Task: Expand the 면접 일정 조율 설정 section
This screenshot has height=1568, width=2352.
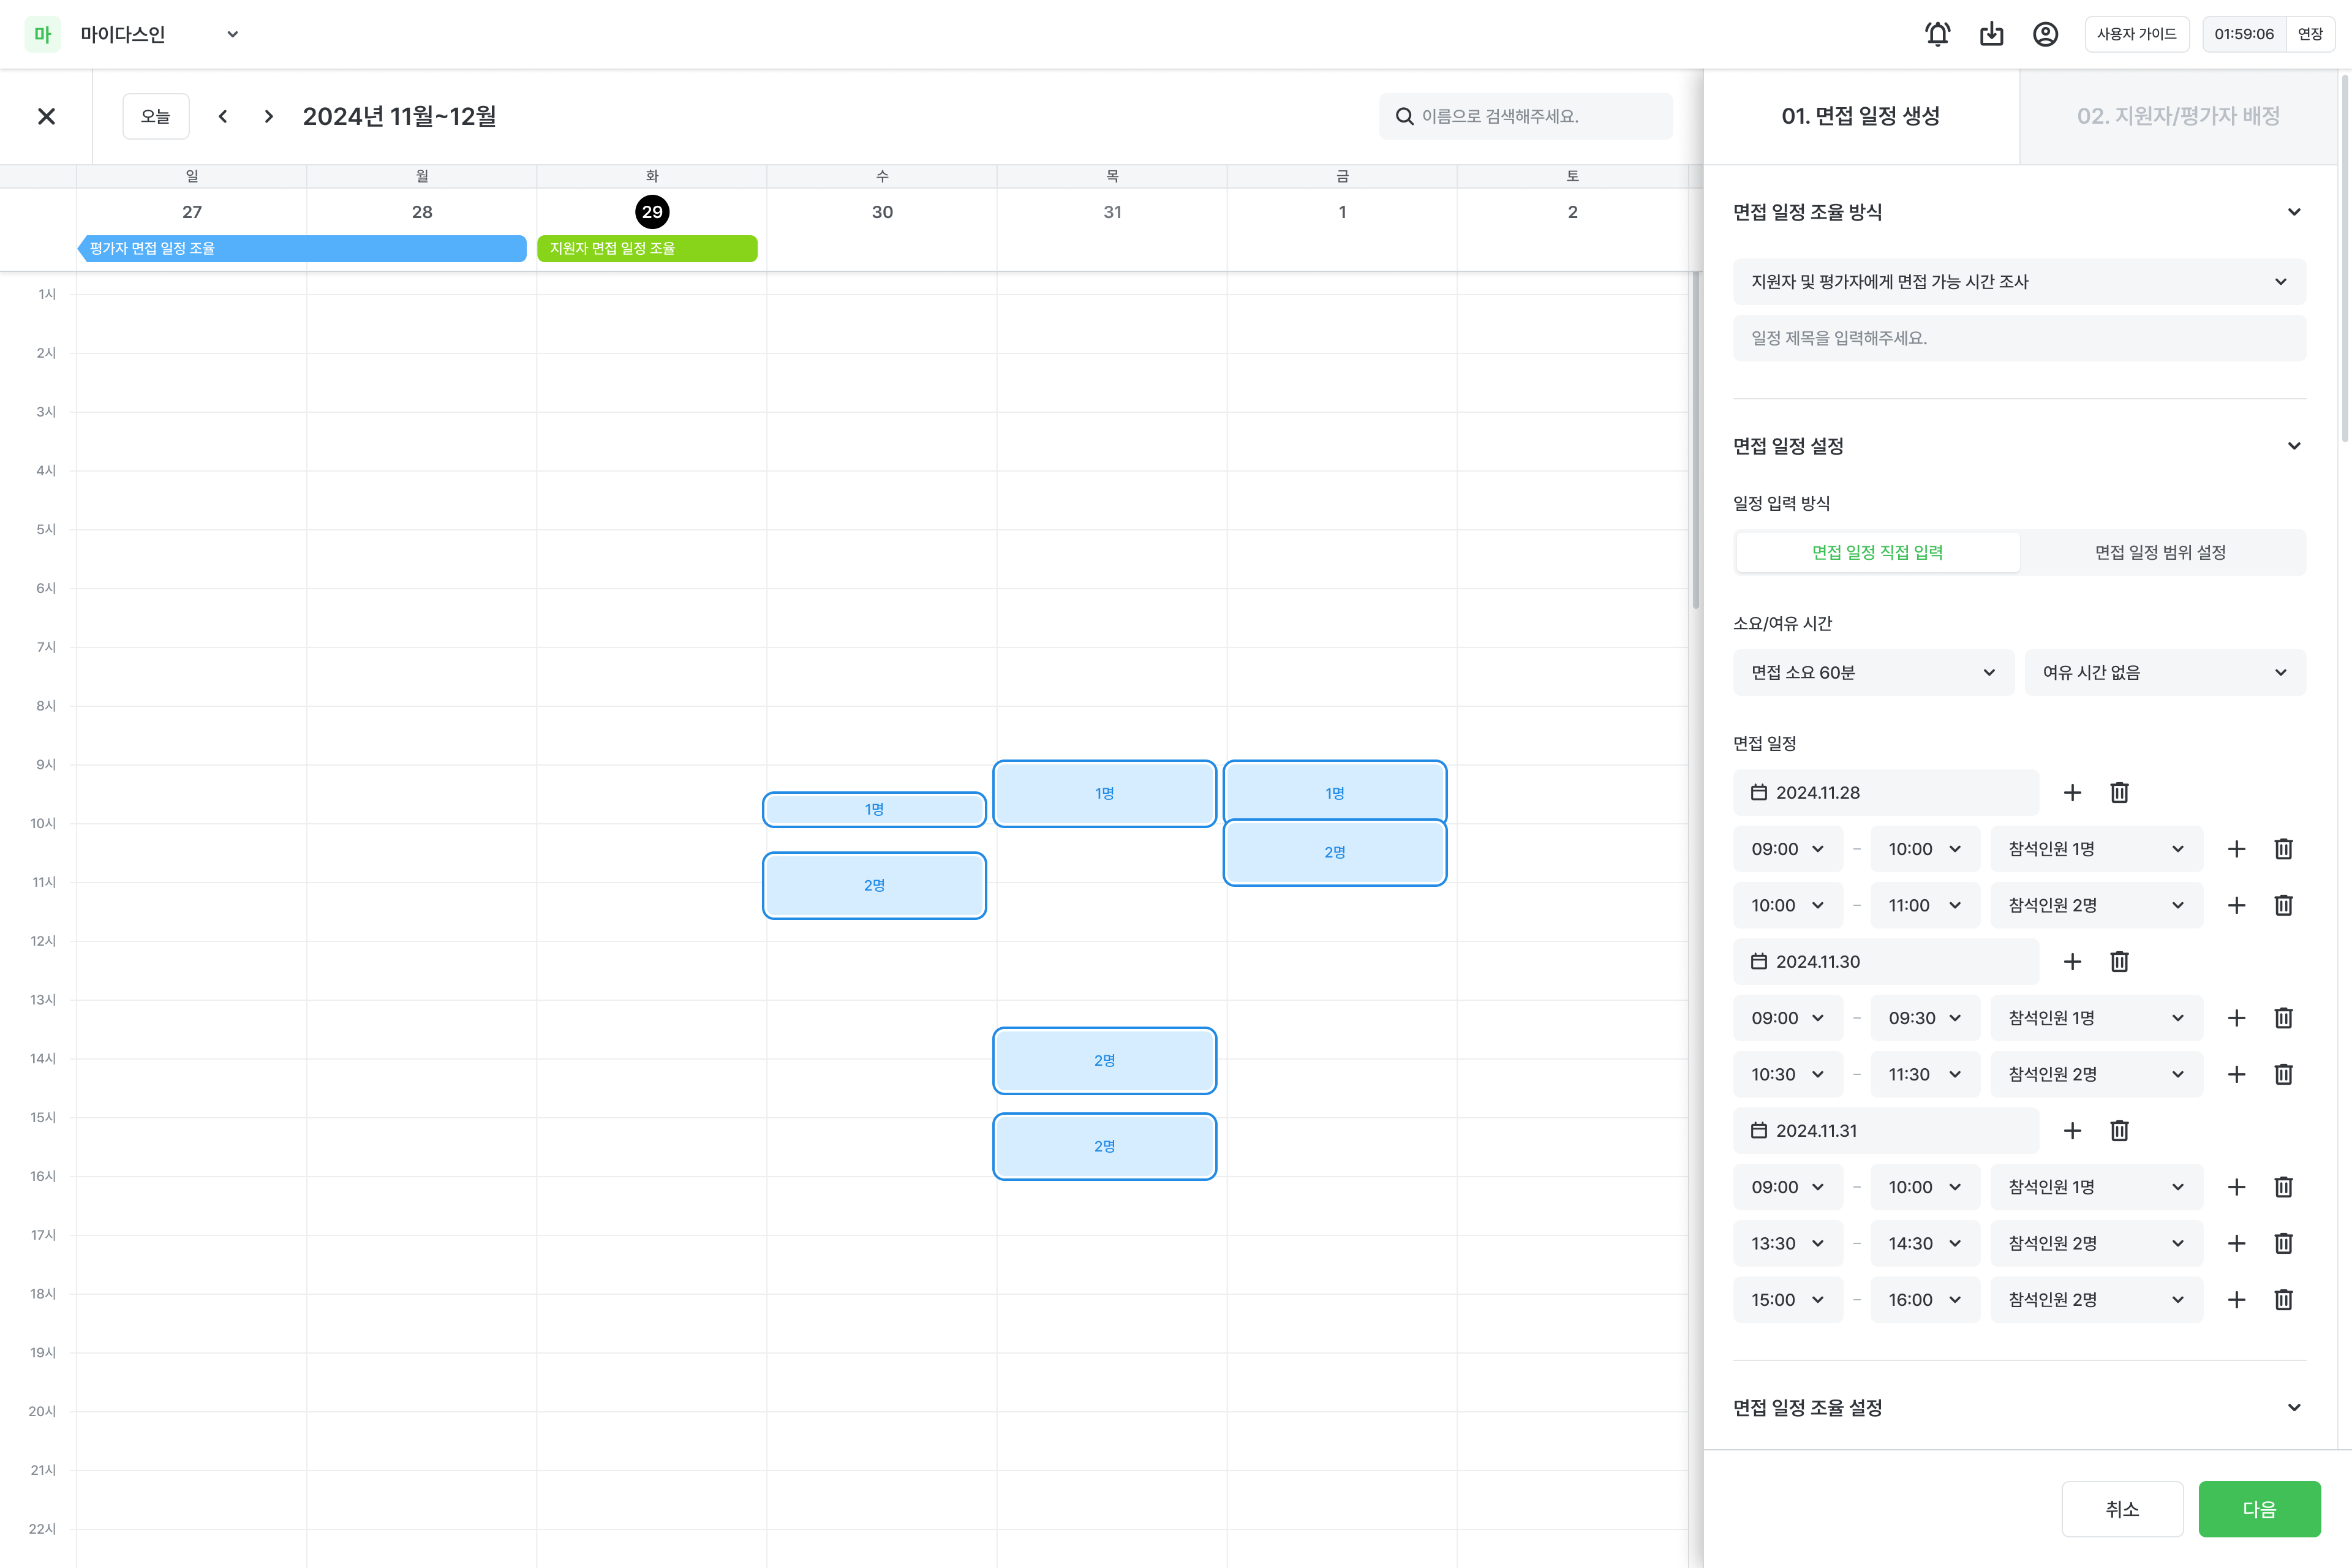Action: click(x=2294, y=1407)
